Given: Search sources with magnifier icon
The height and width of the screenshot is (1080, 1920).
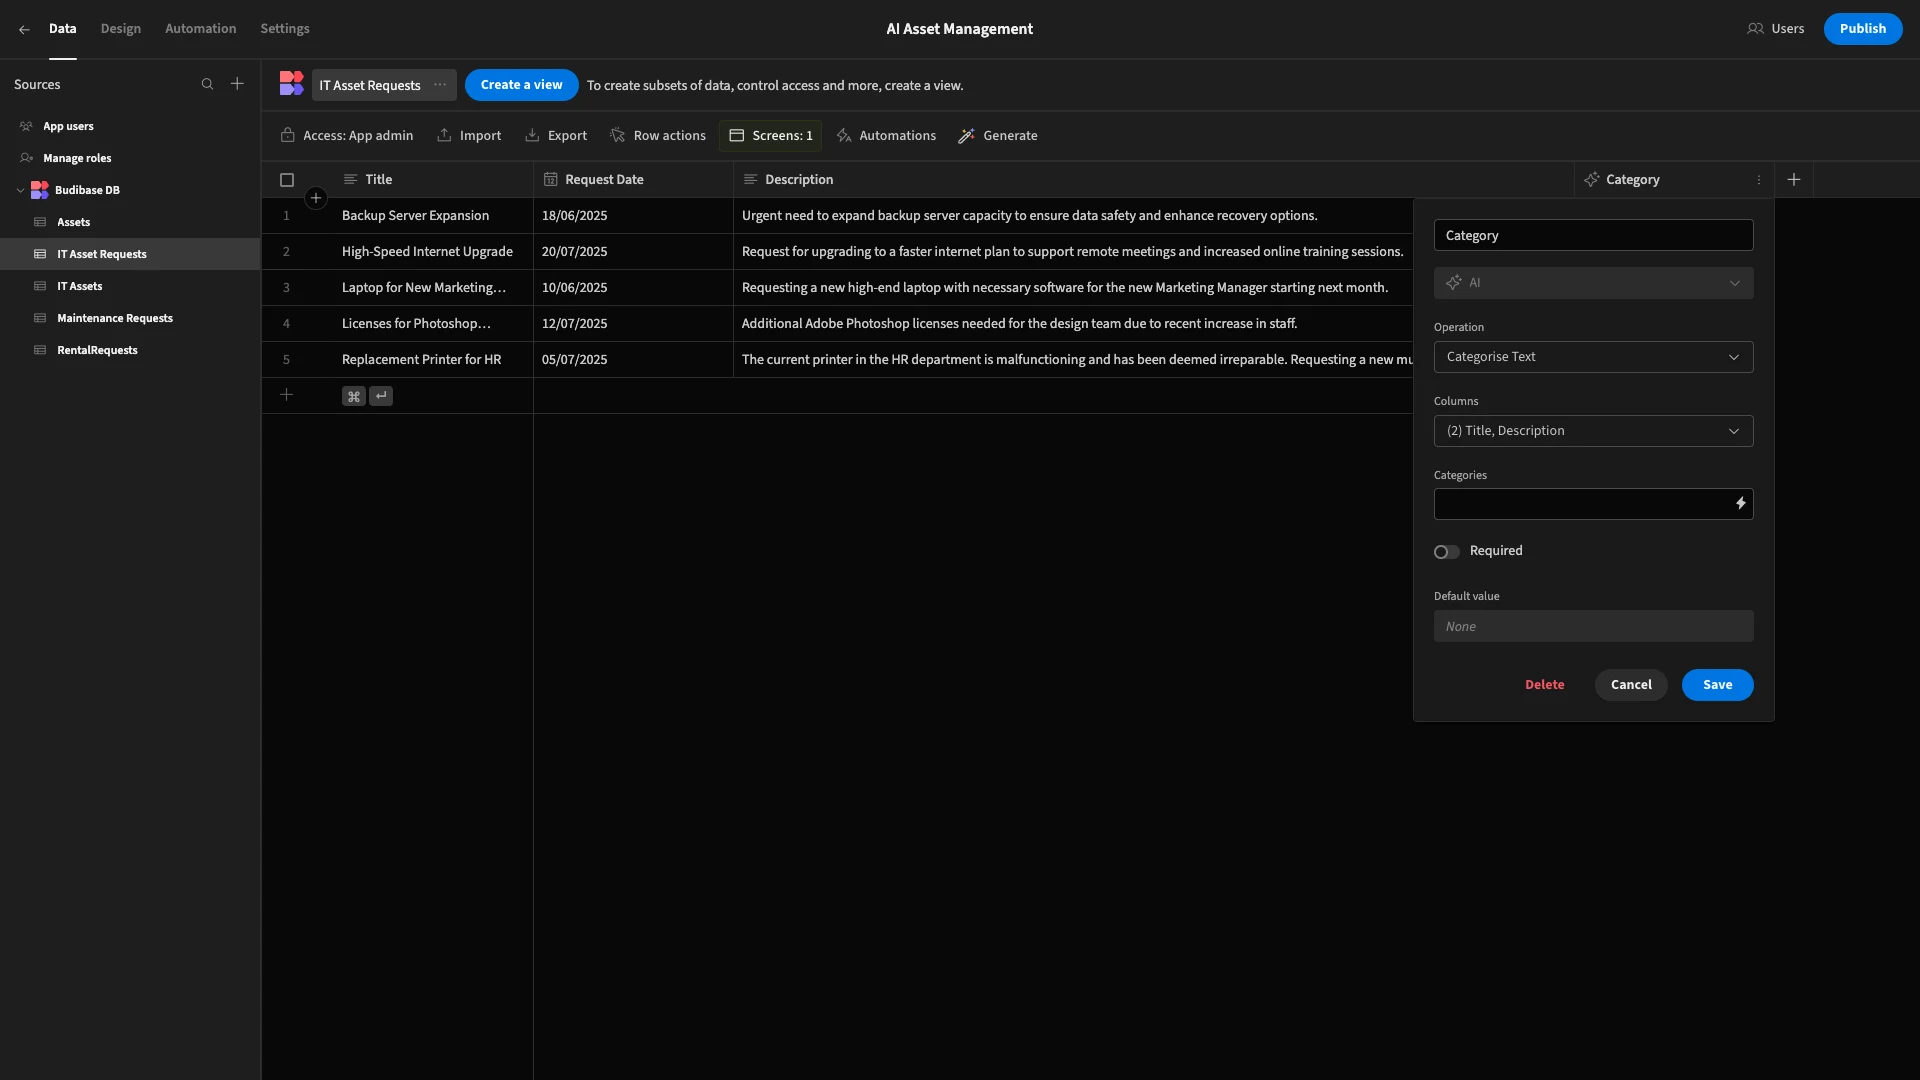Looking at the screenshot, I should [207, 84].
